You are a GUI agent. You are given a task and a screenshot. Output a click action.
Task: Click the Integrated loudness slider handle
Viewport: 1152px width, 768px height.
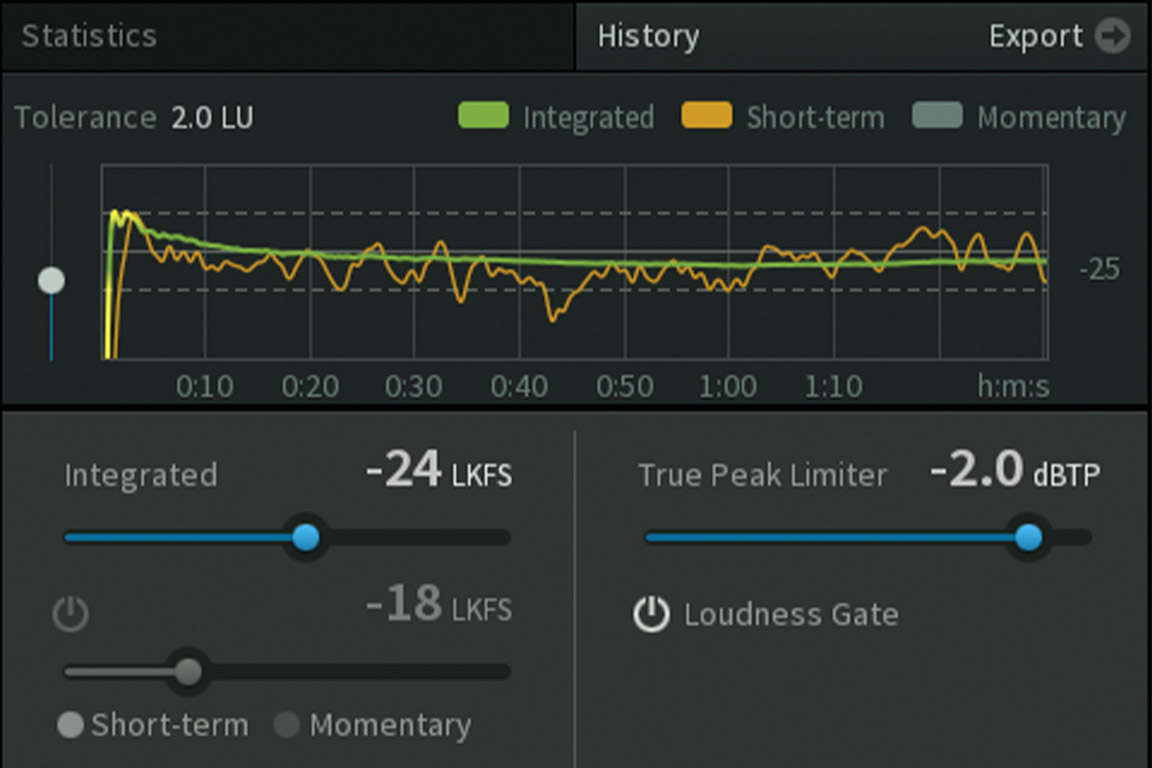[306, 538]
